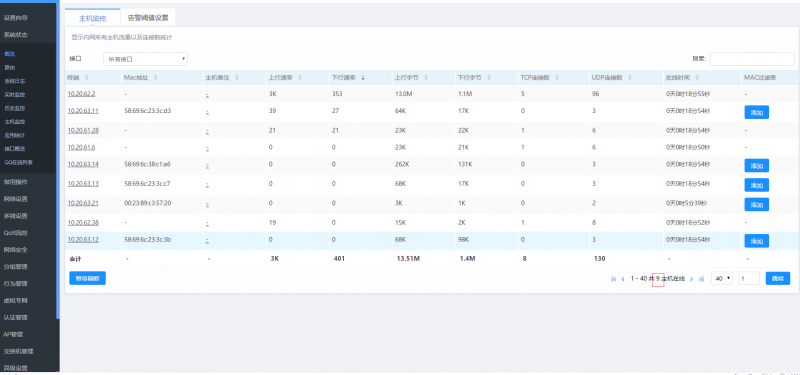The height and width of the screenshot is (375, 800).
Task: Click the search input field
Action: [752, 59]
